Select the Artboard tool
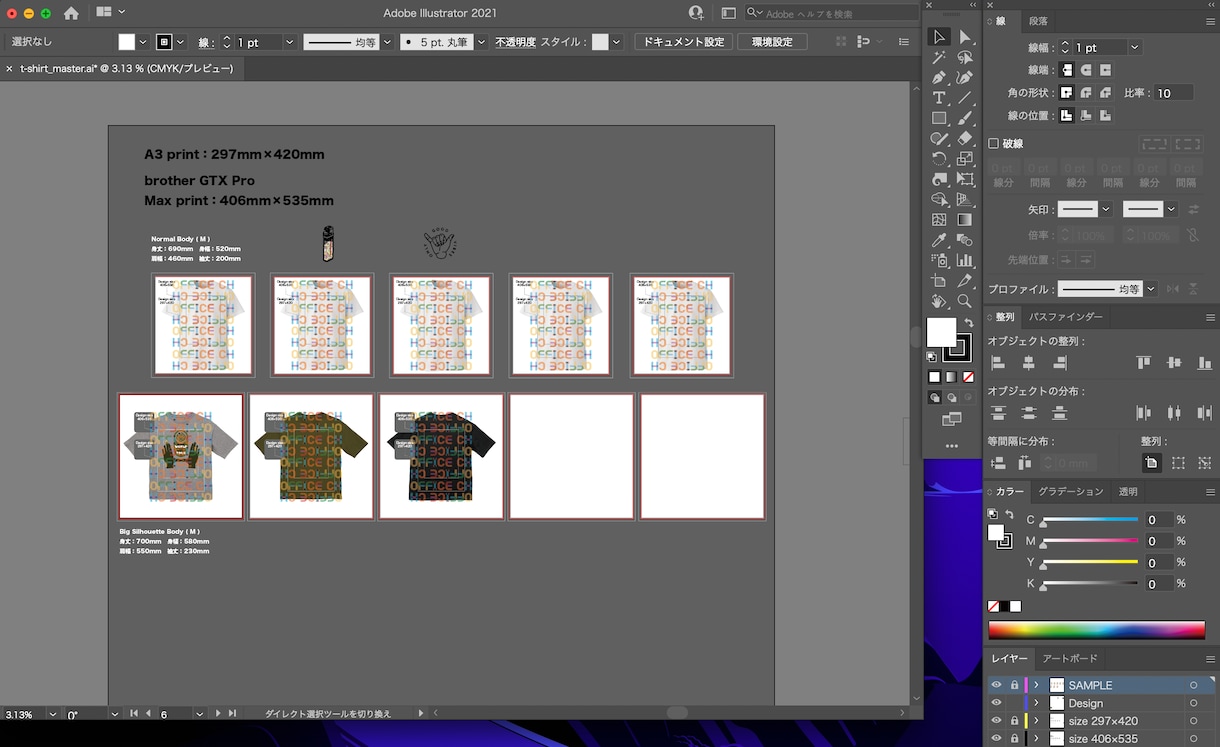The width and height of the screenshot is (1220, 747). click(x=939, y=281)
